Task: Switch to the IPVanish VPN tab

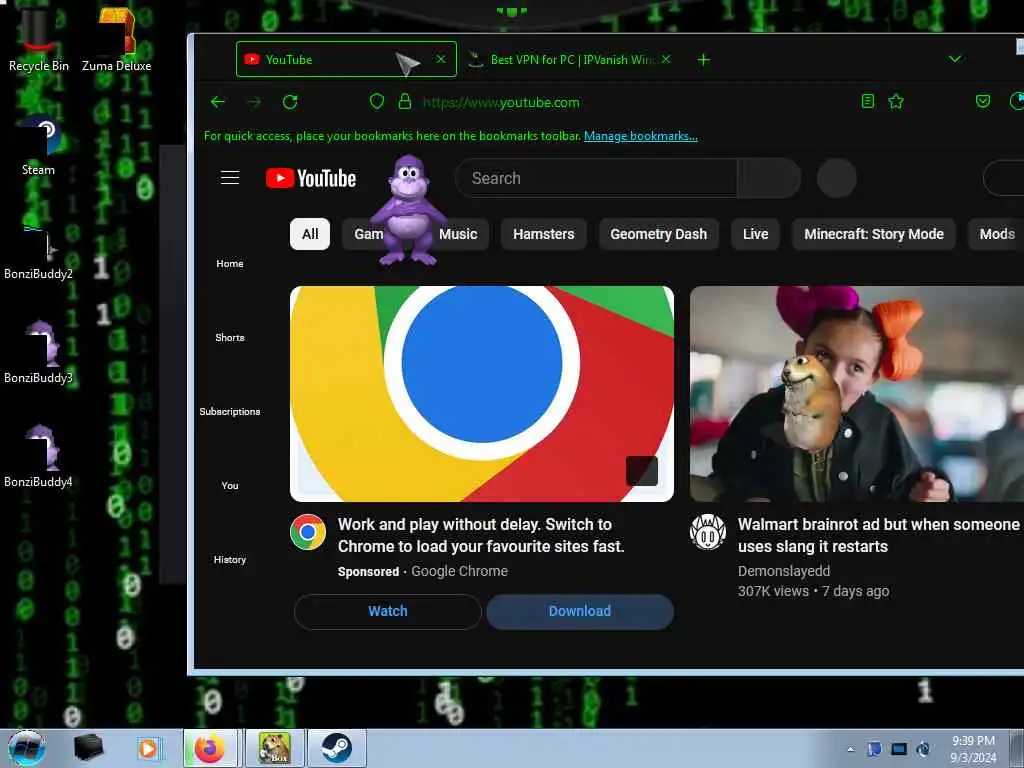Action: click(569, 59)
